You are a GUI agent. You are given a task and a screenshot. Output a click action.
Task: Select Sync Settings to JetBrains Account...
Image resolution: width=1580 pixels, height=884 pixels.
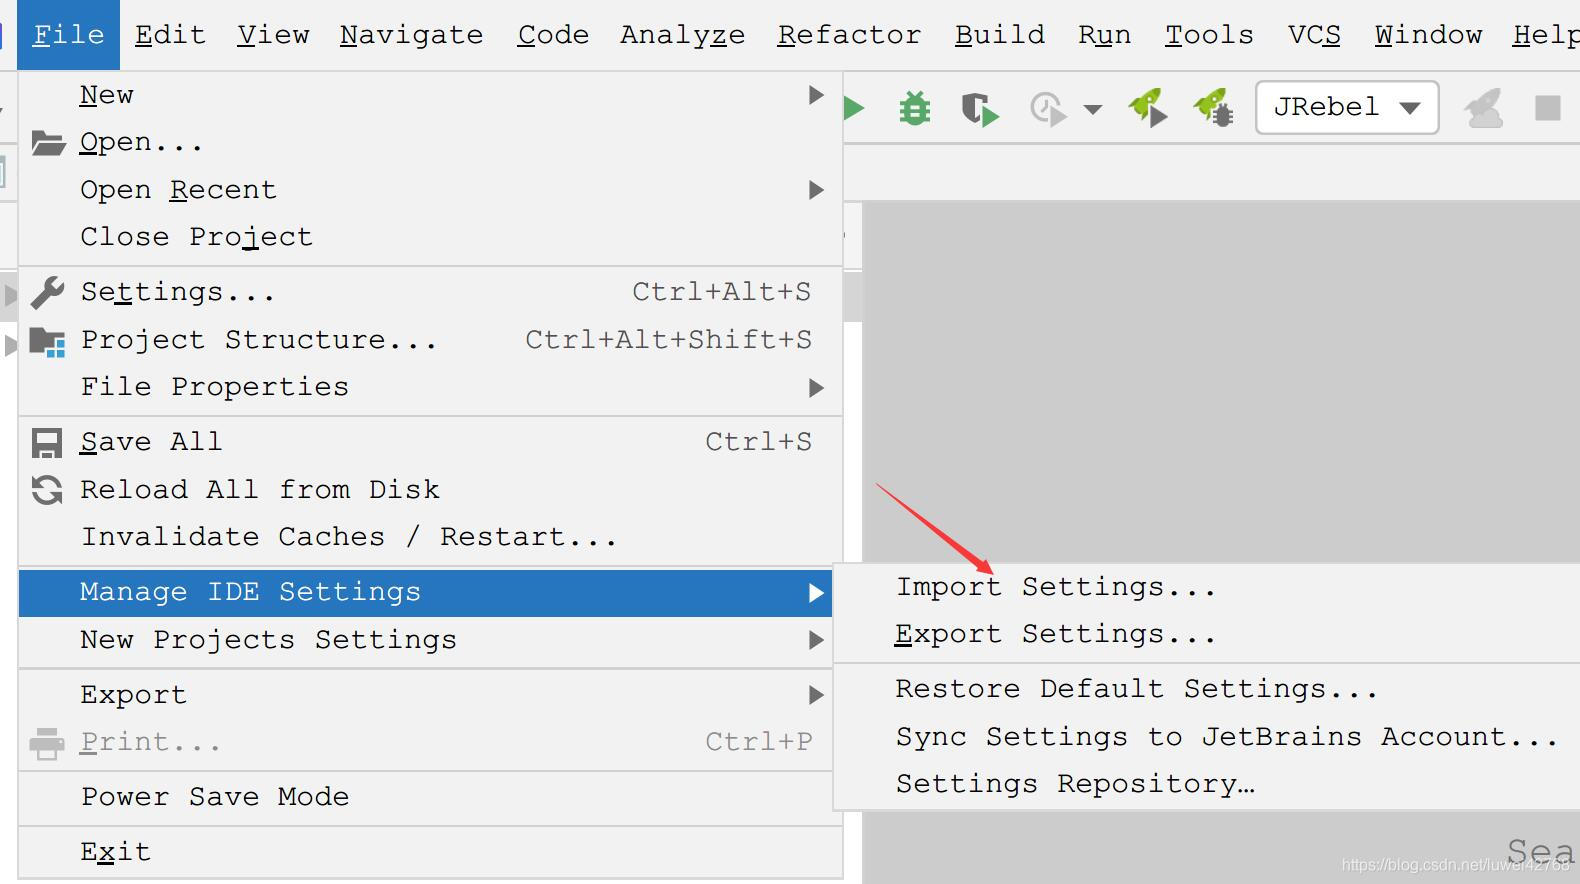click(1207, 737)
